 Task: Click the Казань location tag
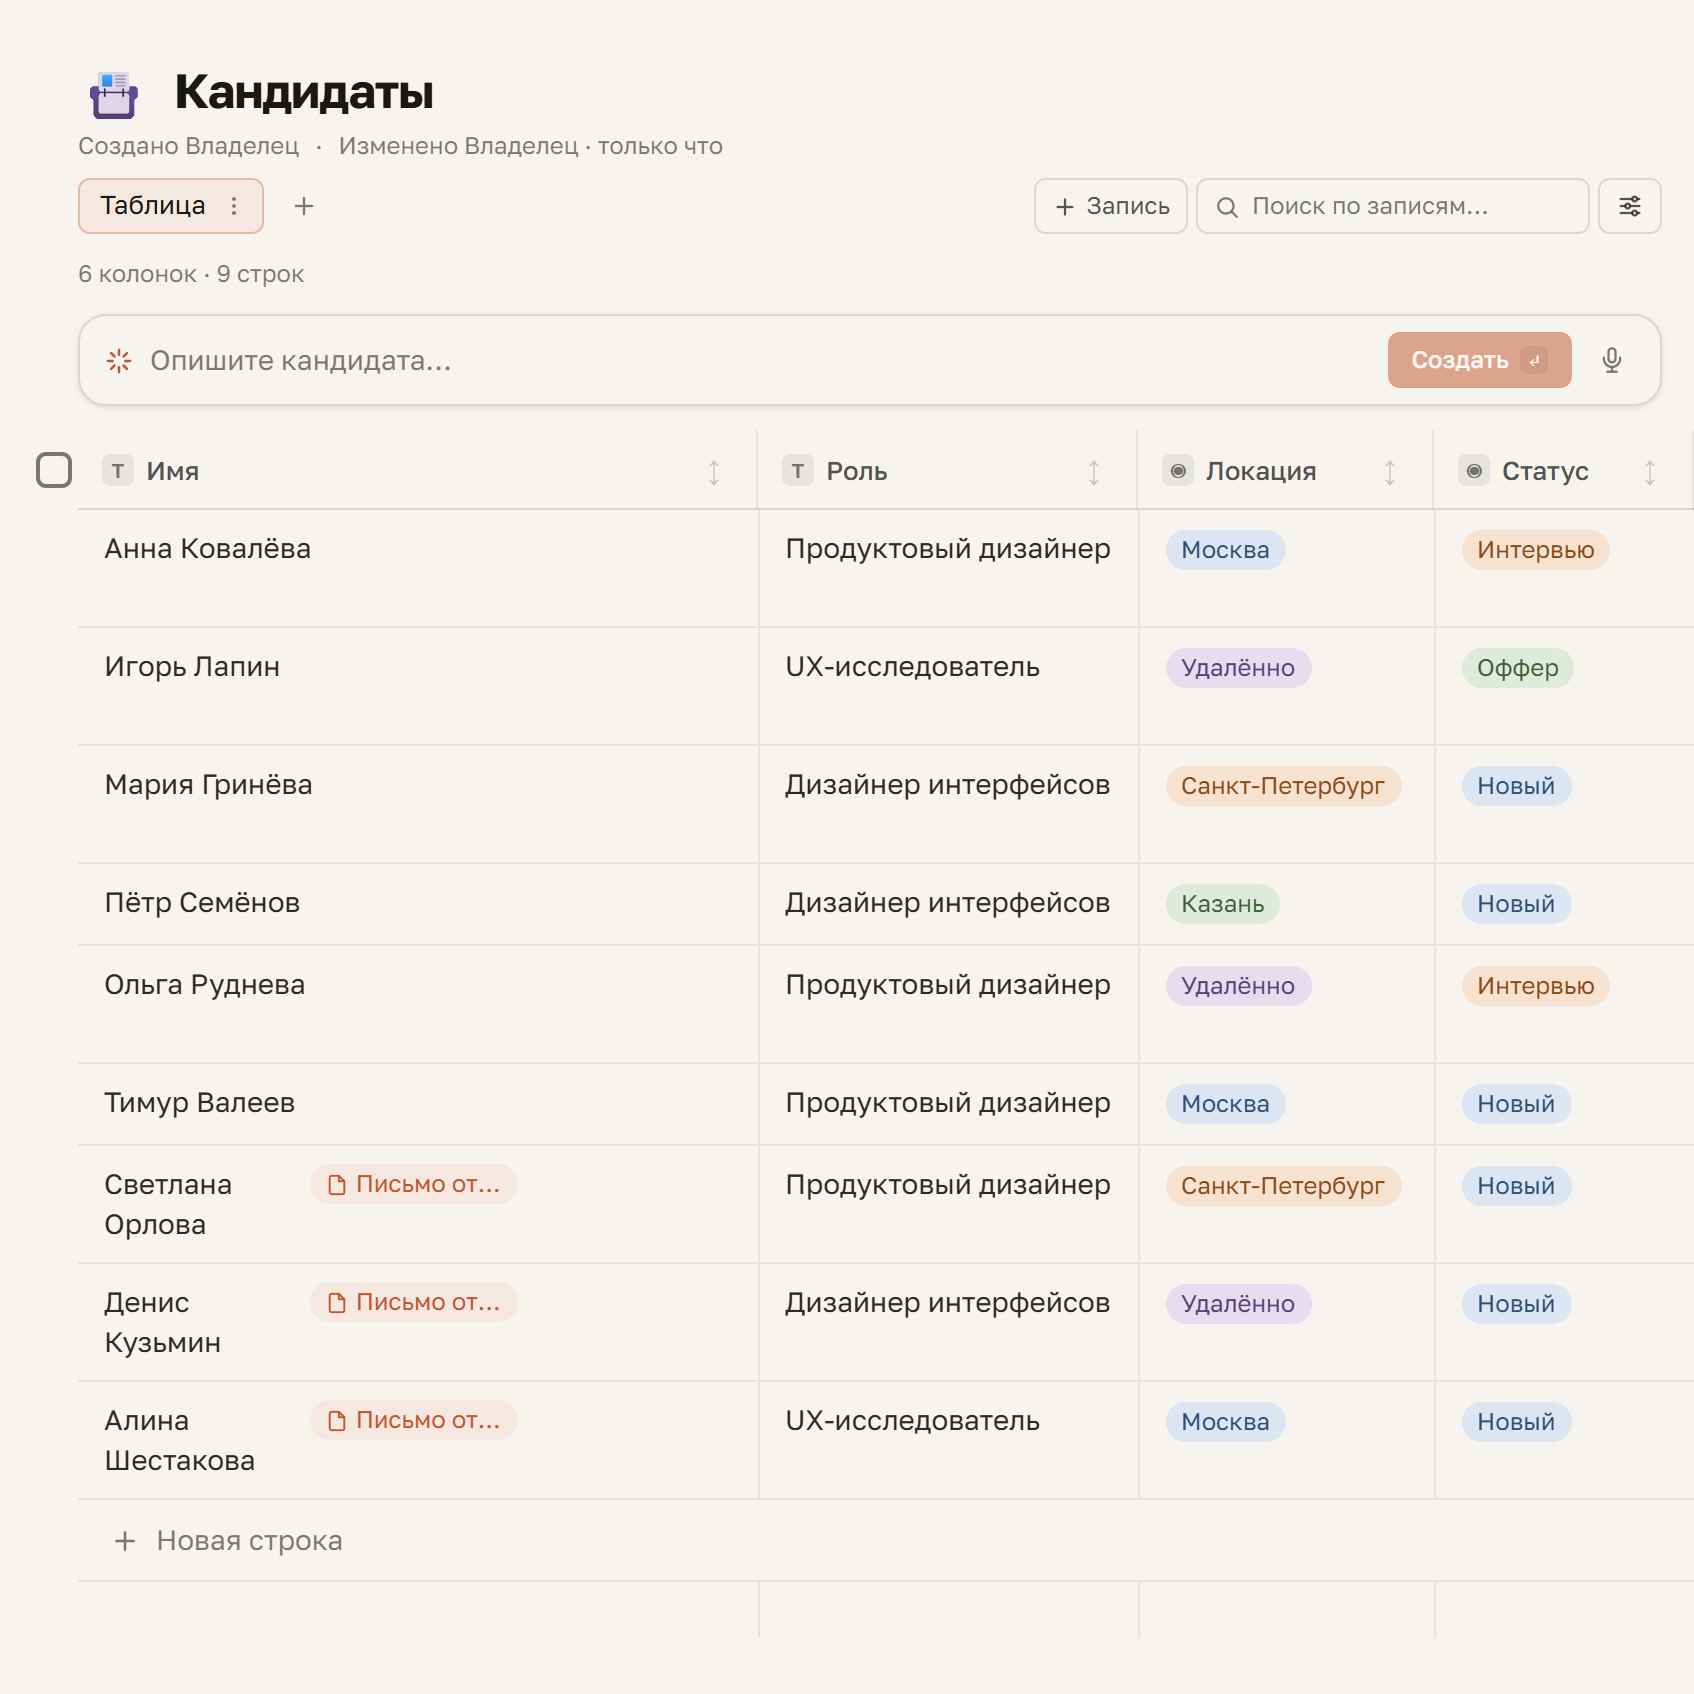(1222, 904)
